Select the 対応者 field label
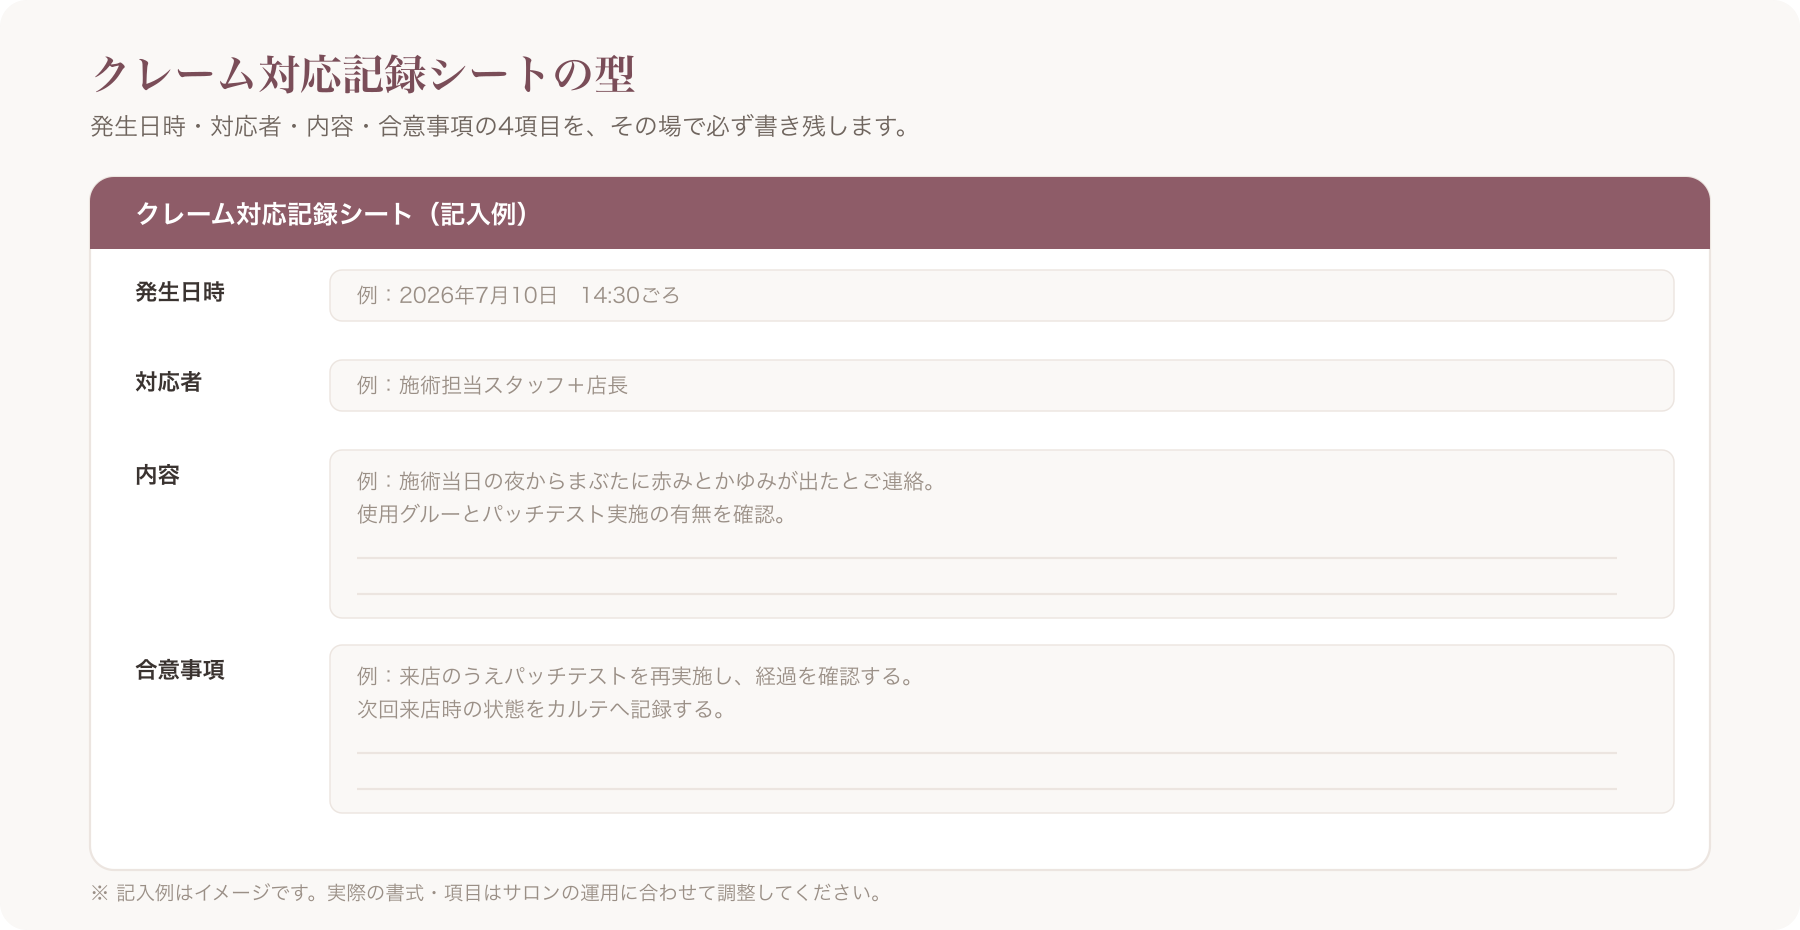 click(169, 382)
